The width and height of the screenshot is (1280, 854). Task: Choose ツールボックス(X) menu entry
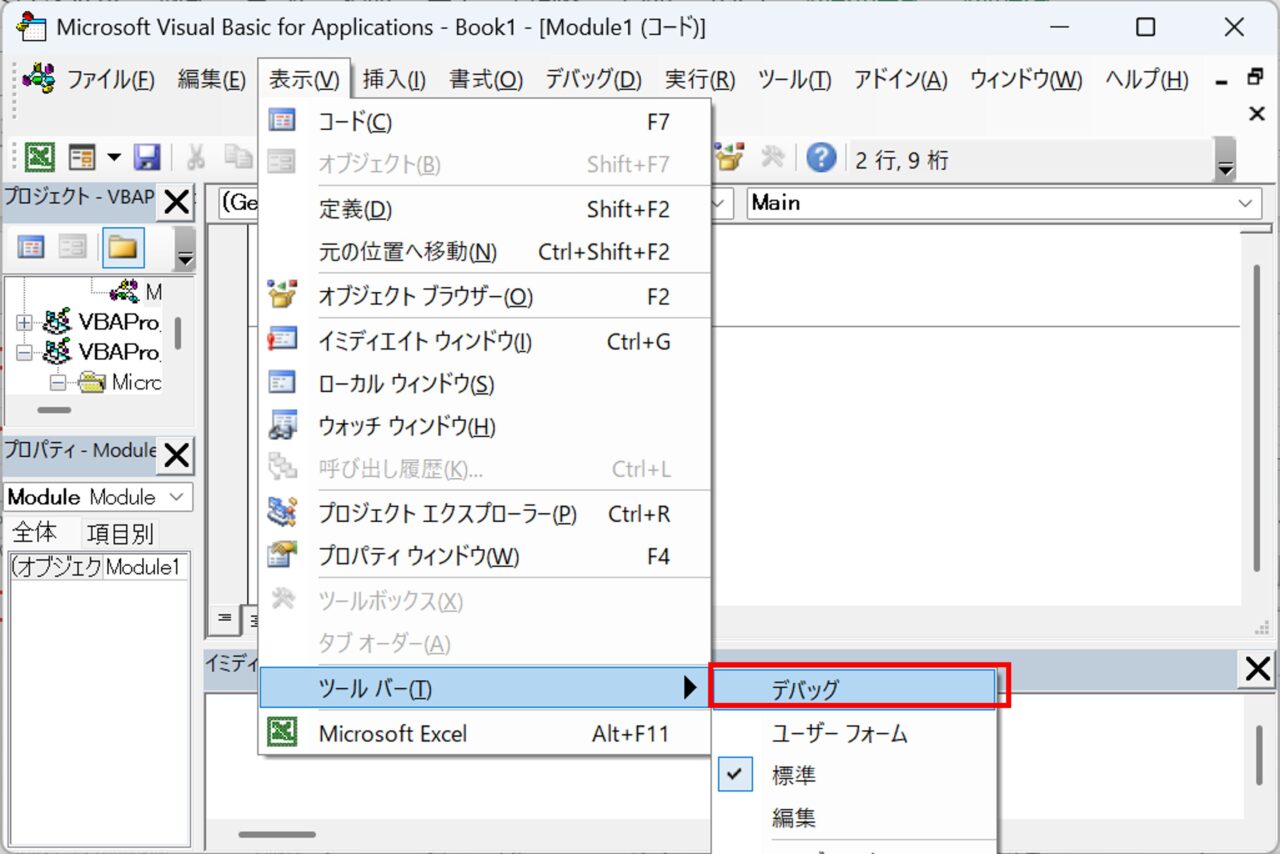click(x=484, y=602)
